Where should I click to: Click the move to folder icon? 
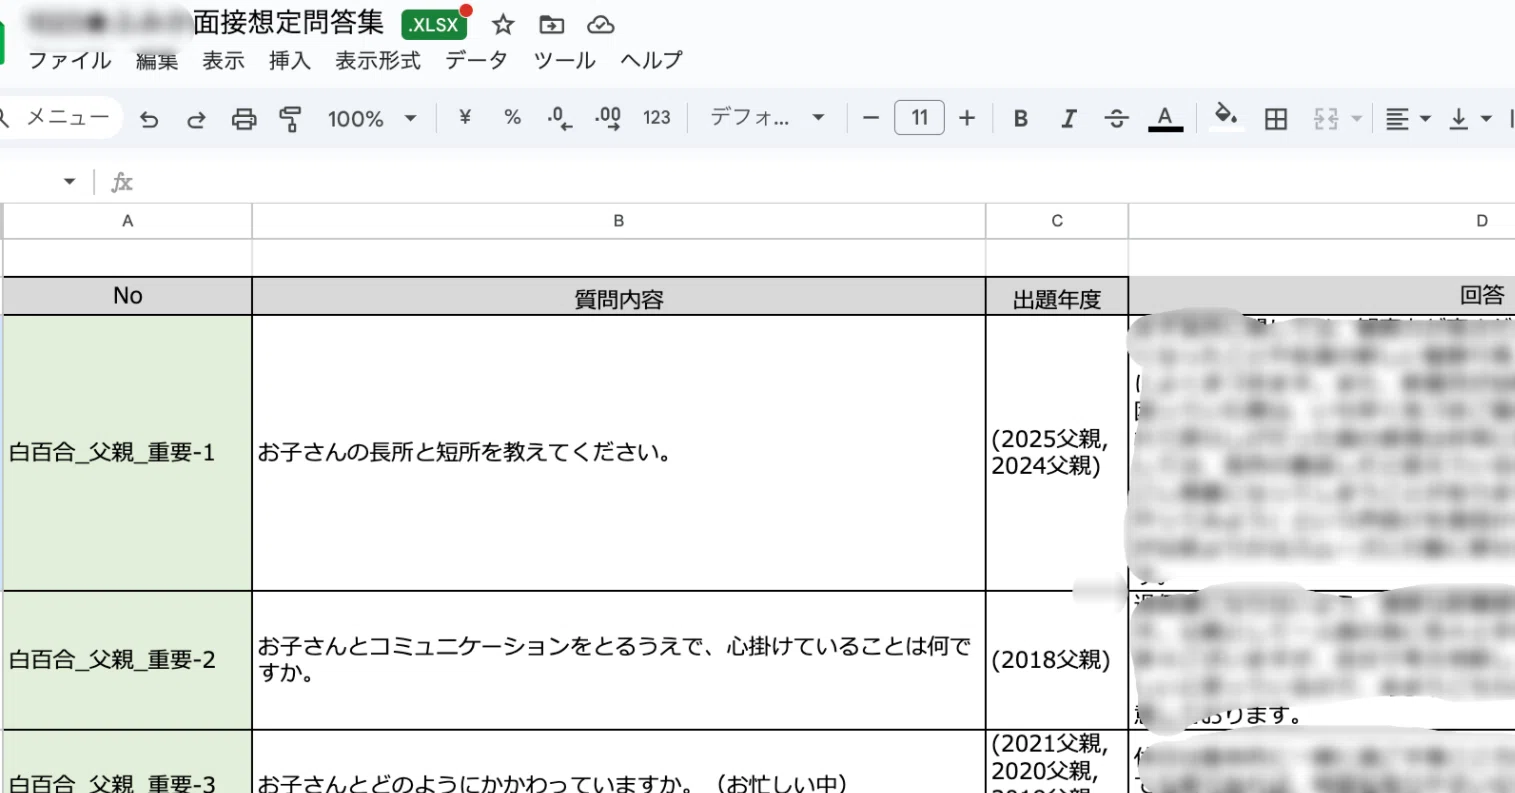(551, 25)
